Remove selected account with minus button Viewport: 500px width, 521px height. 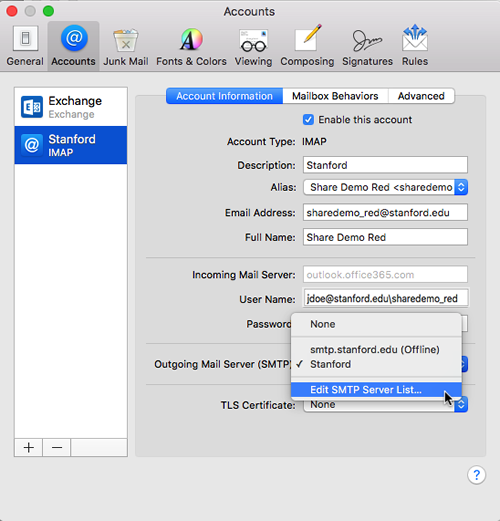click(x=57, y=447)
